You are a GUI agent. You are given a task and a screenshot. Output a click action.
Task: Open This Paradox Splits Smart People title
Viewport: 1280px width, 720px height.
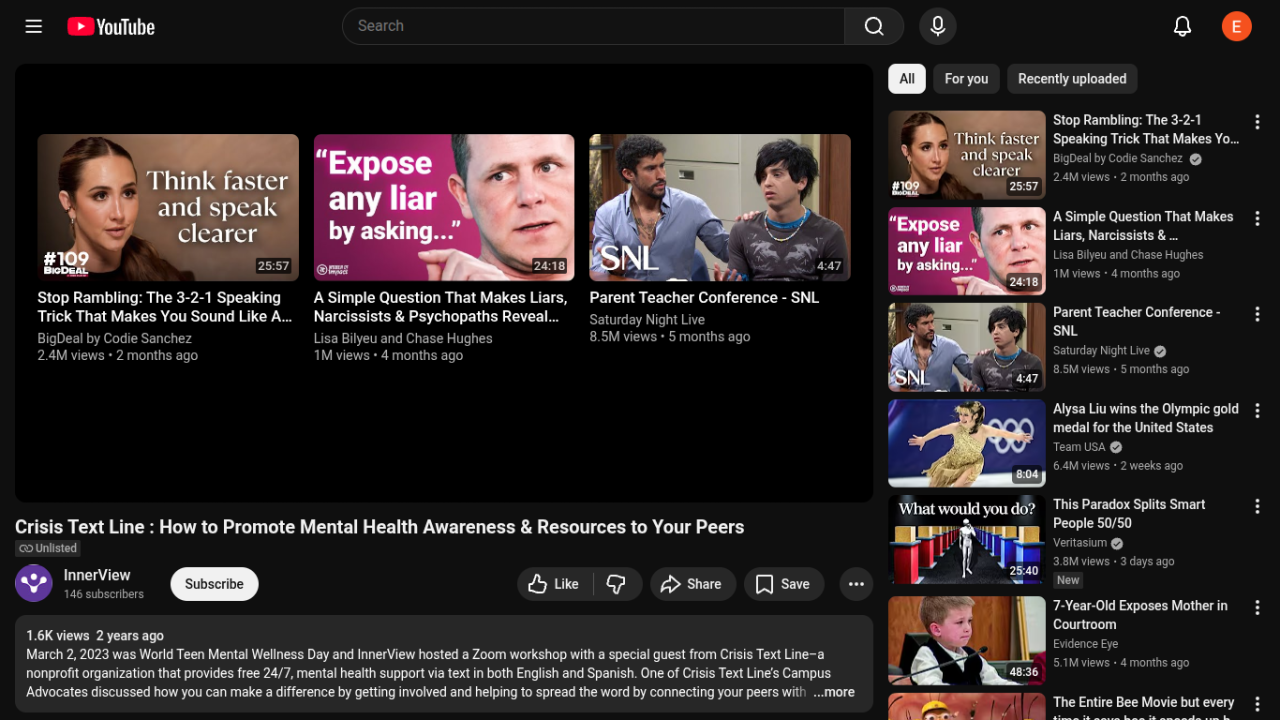coord(1129,514)
